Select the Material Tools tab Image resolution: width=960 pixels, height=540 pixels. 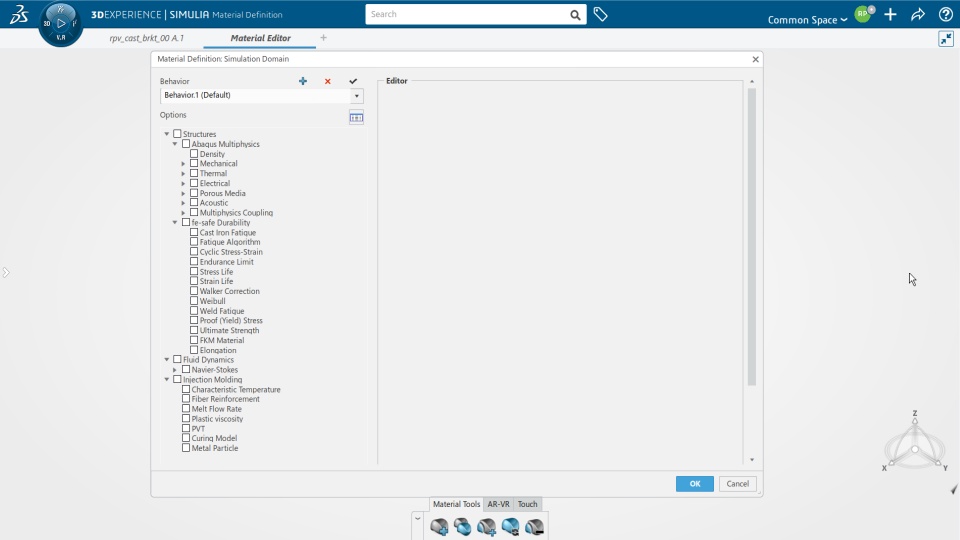[456, 504]
